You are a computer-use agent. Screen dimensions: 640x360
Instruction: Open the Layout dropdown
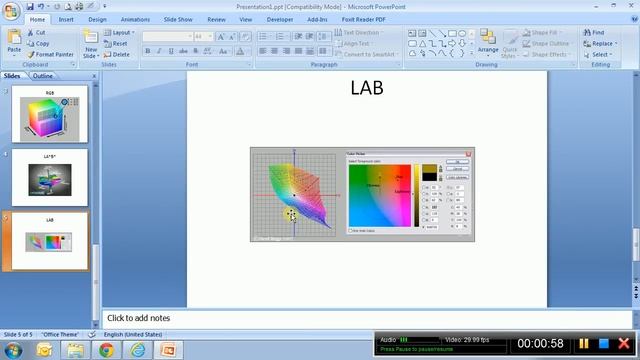coord(119,32)
